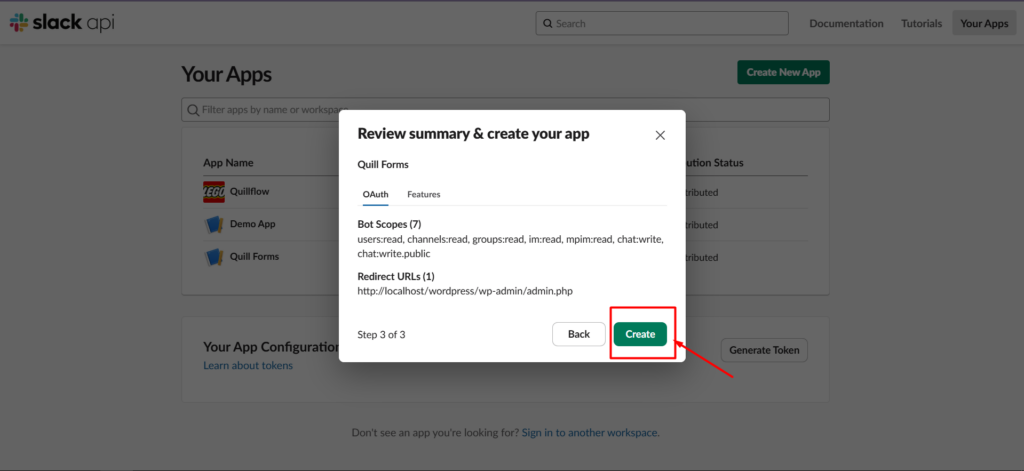Screen dimensions: 1024x471
Task: Go to Your Apps in top navigation
Action: coord(984,24)
